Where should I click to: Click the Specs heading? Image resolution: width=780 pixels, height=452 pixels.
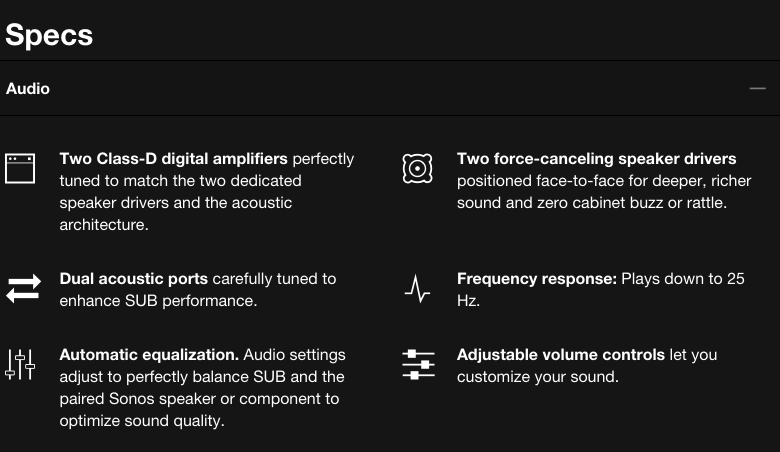click(x=49, y=35)
